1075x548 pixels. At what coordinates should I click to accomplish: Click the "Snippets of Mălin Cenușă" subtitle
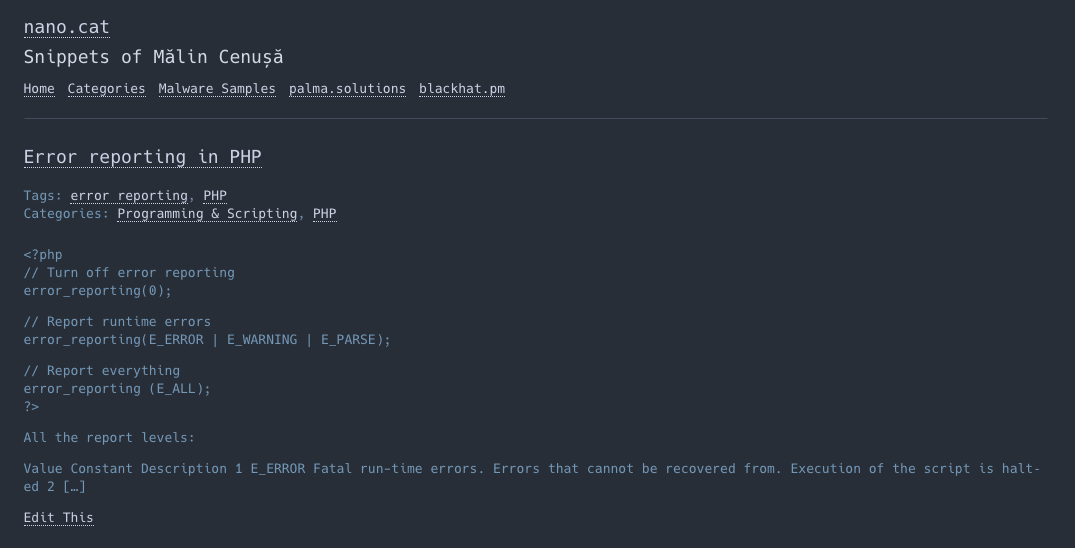coord(153,57)
